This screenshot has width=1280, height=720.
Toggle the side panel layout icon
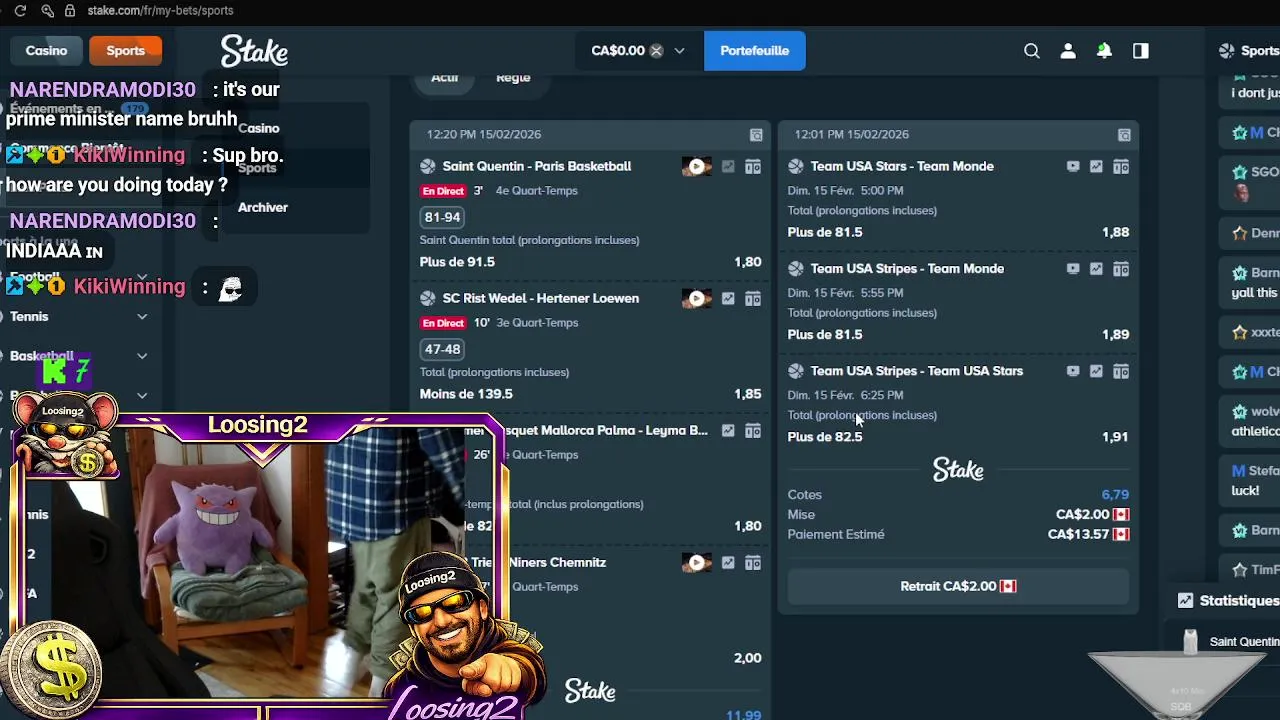[1141, 51]
